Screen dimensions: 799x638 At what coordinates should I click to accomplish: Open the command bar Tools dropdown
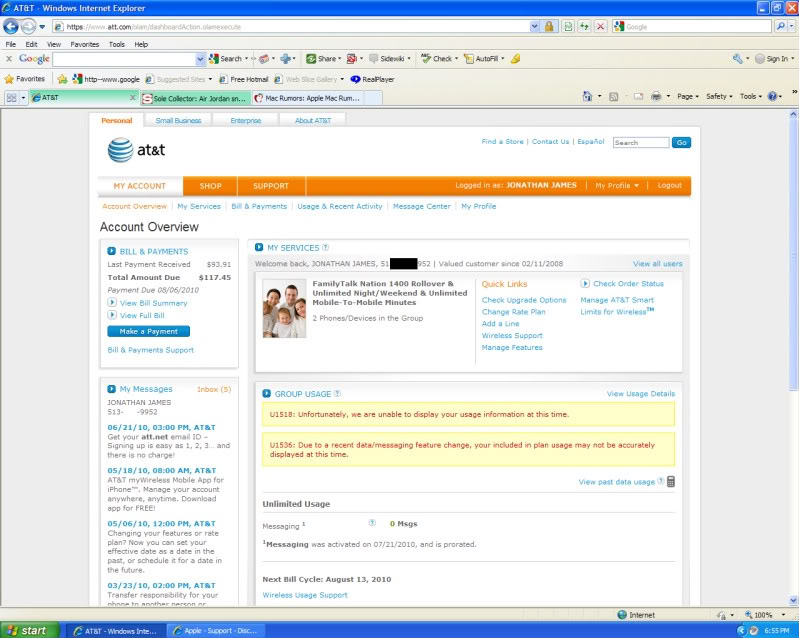point(751,96)
